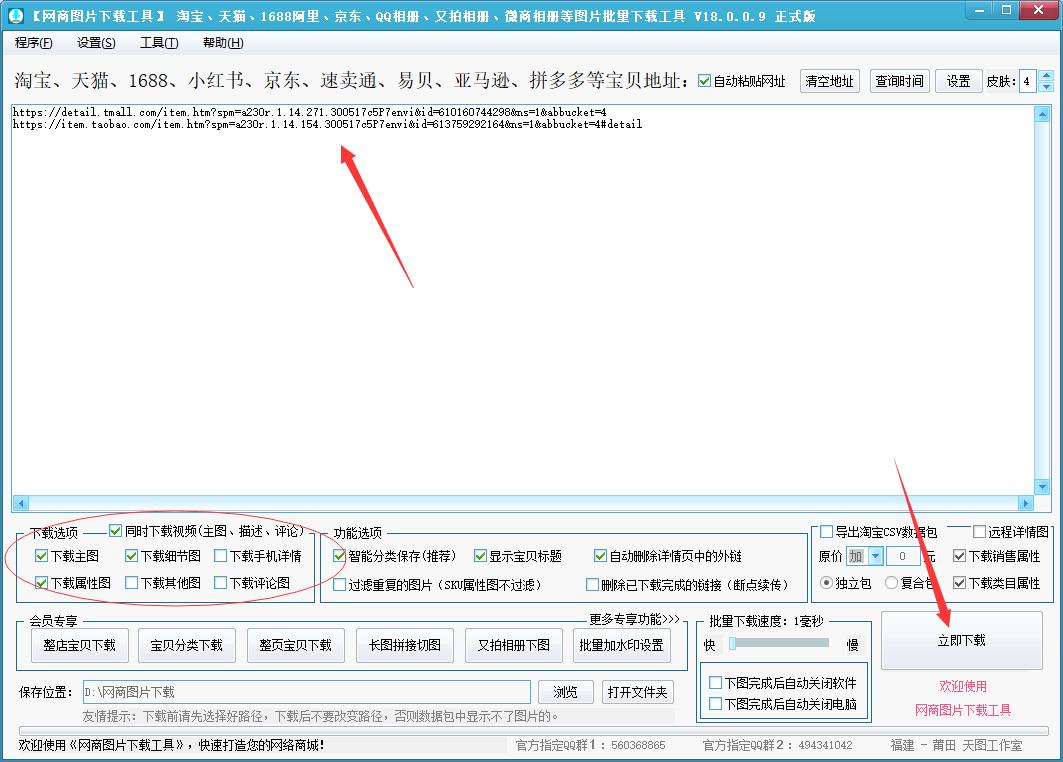Decrease the 皮肤 value with down arrow
Screen dimensions: 1063x762
pyautogui.click(x=1046, y=87)
